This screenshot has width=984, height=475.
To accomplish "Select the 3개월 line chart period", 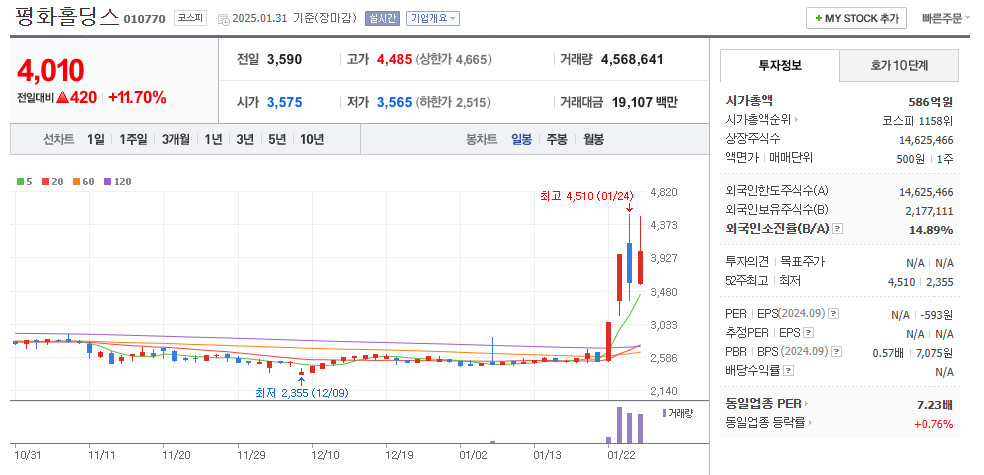I will (x=176, y=139).
